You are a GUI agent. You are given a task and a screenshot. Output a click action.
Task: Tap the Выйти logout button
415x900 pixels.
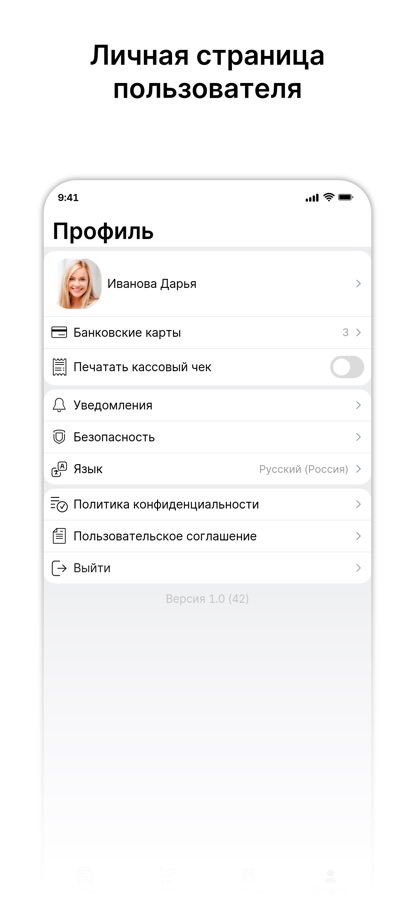pos(207,568)
